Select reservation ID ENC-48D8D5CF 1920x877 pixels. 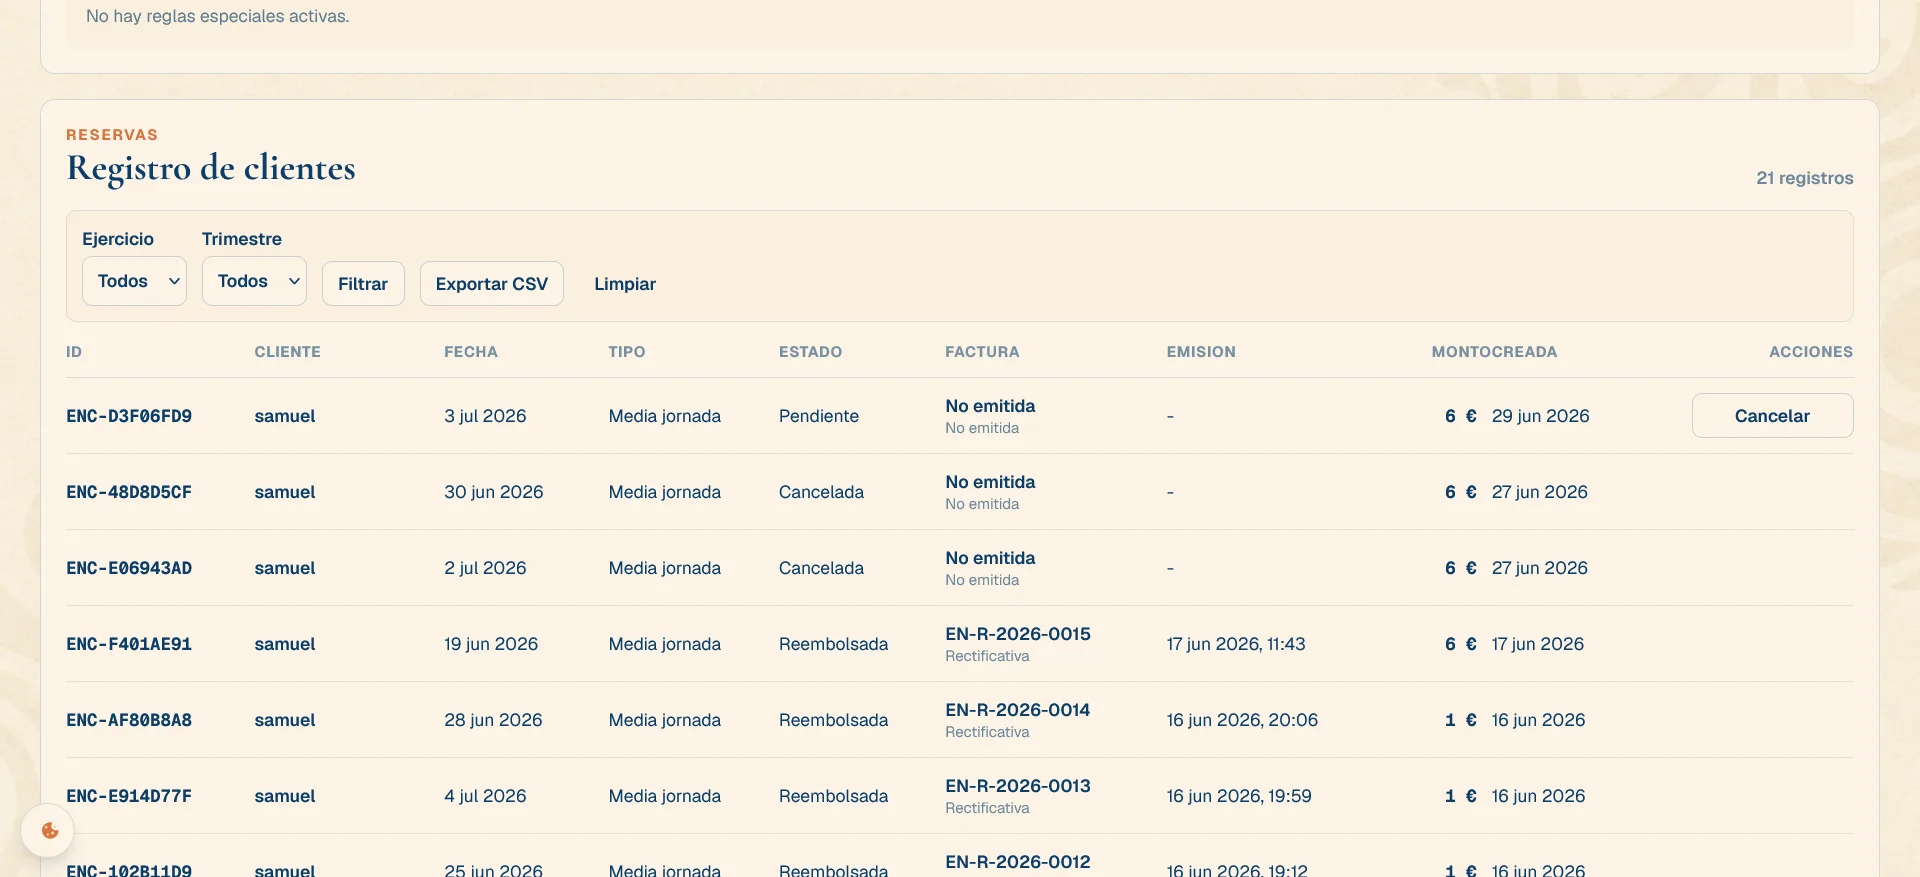click(x=129, y=492)
